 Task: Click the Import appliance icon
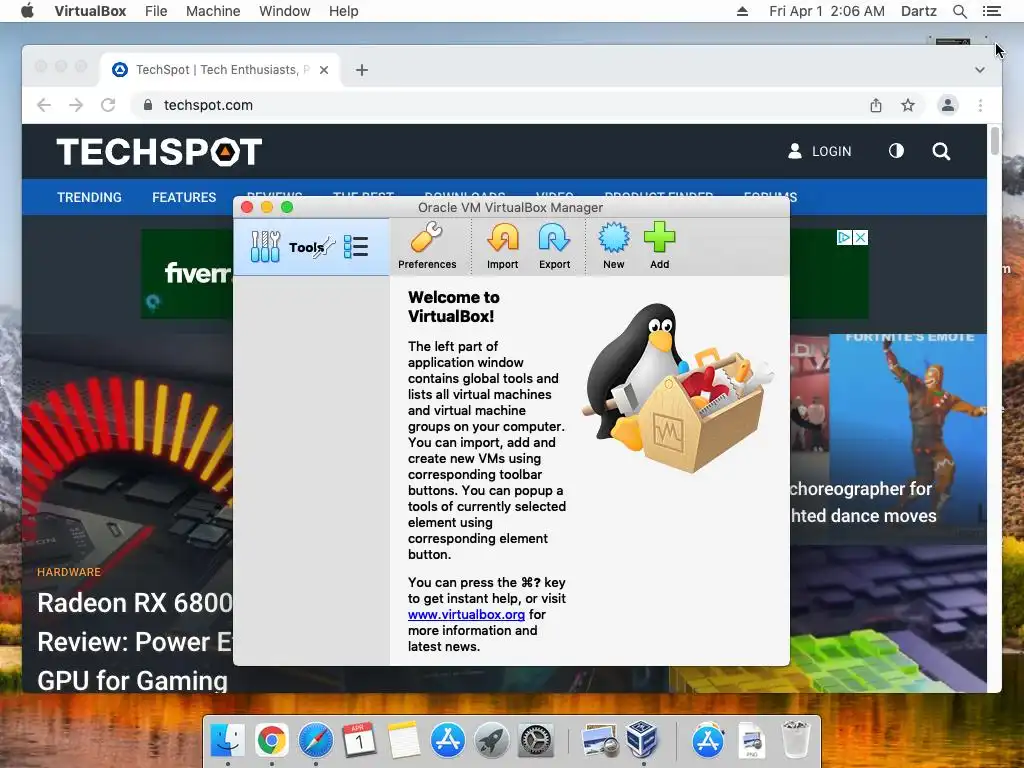502,238
